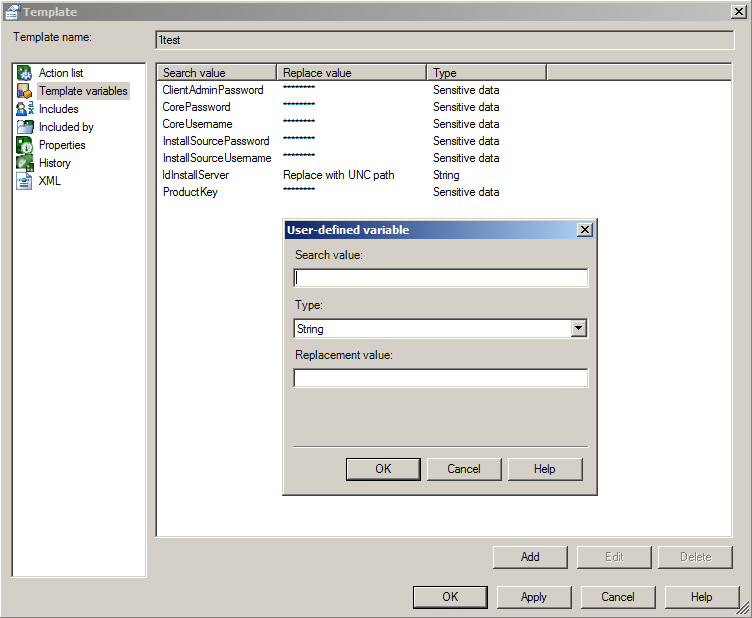Click the Apply button at bottom
The width and height of the screenshot is (752, 618).
point(534,597)
